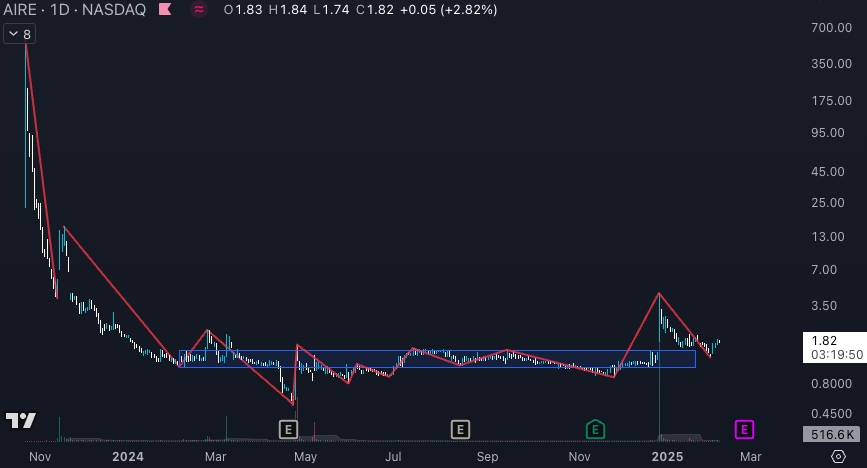Open chart settings gear in bottom corner
Viewport: 867px width, 468px height.
838,456
